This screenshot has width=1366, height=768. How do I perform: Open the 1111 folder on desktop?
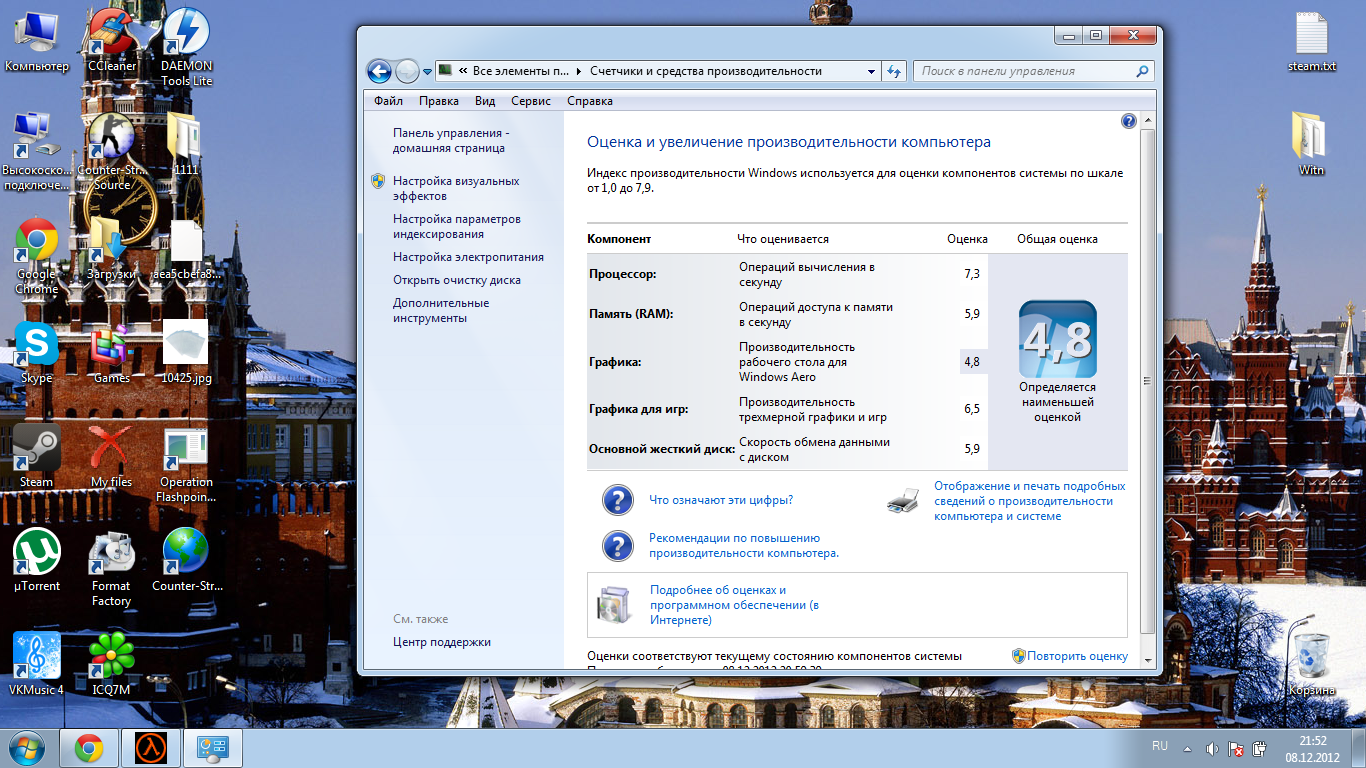tap(187, 144)
